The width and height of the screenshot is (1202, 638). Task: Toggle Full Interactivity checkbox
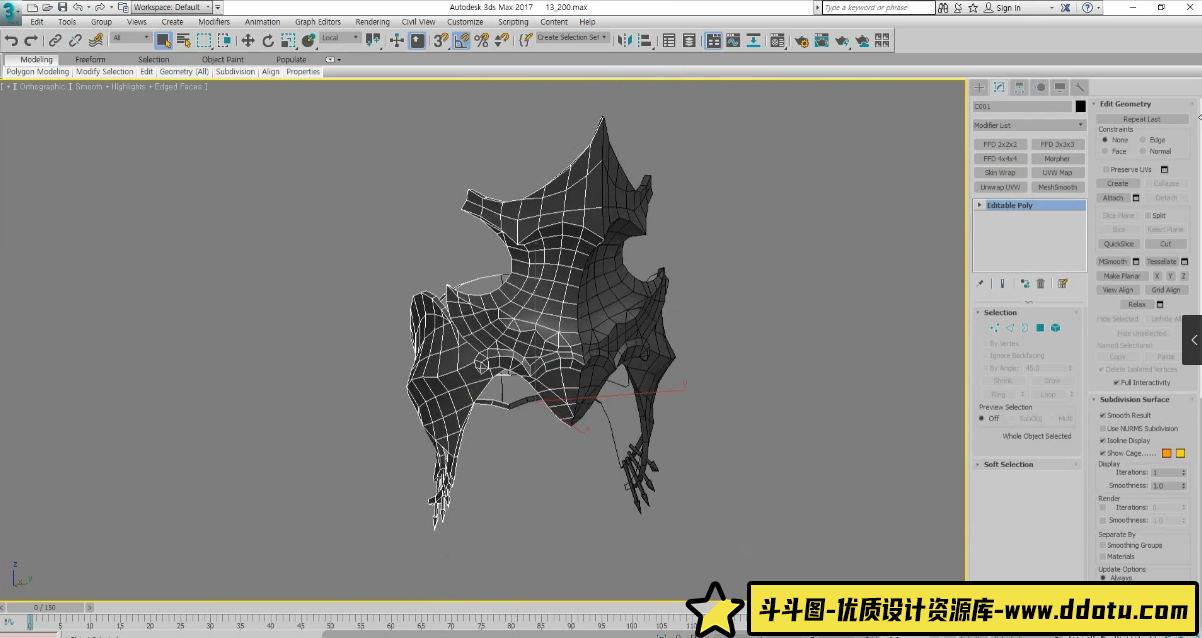(1116, 382)
